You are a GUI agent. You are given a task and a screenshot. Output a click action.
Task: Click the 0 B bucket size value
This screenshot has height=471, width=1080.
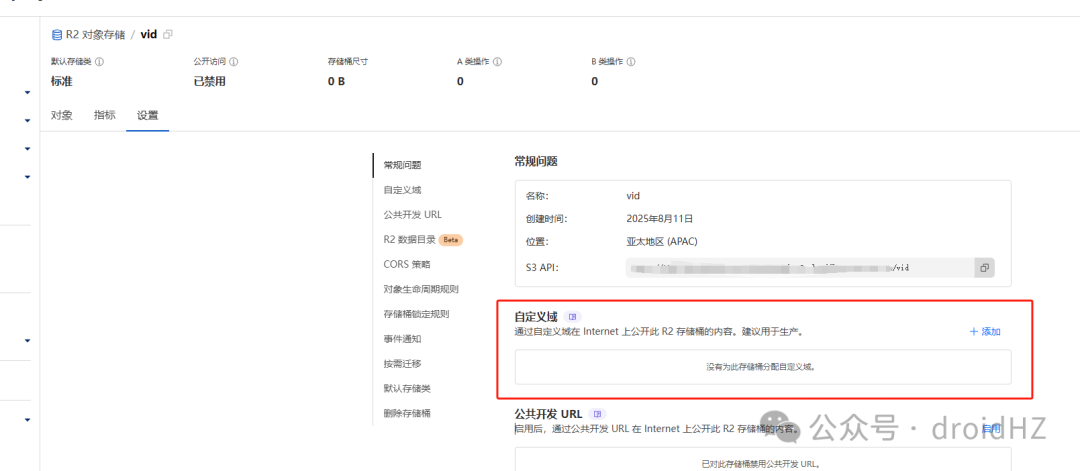point(336,81)
